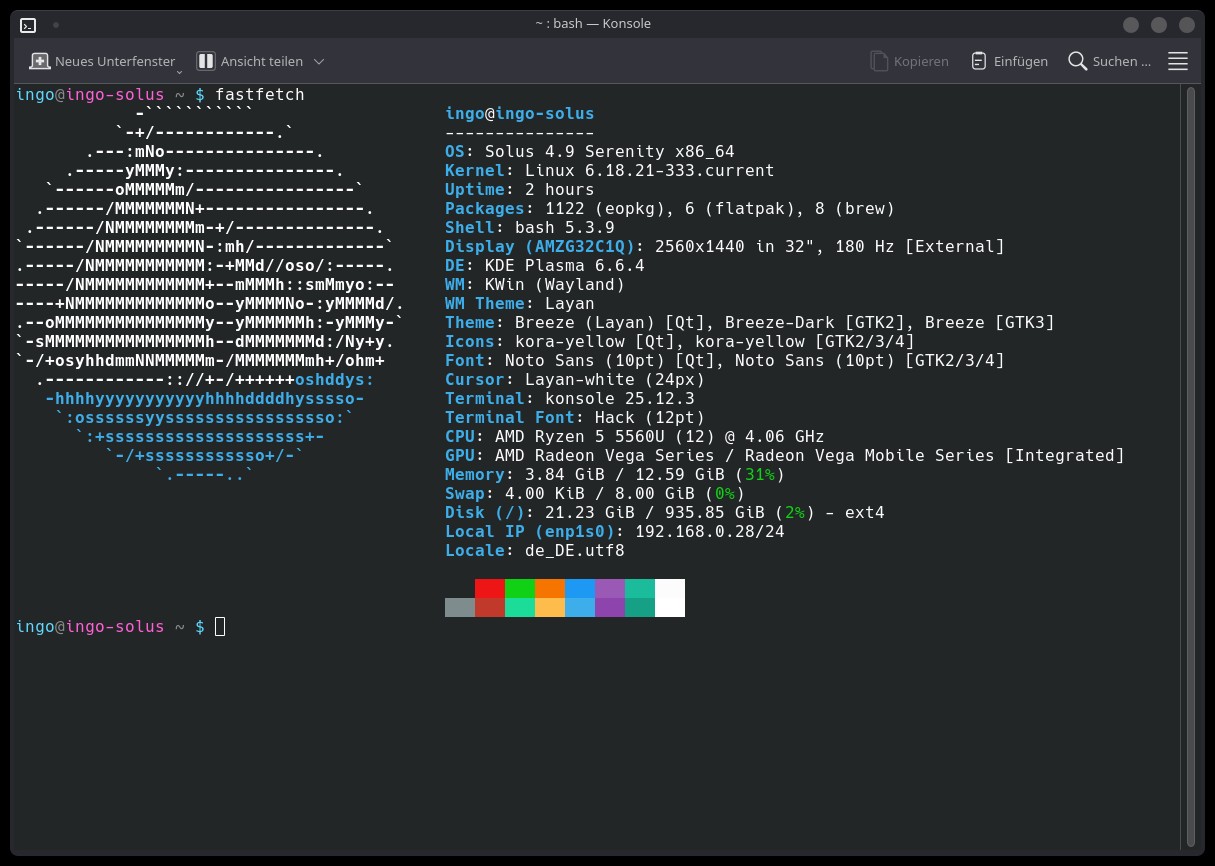Screen dimensions: 1215x866
Task: Click the 'Uptime: 2 hours' line
Action: (x=520, y=189)
